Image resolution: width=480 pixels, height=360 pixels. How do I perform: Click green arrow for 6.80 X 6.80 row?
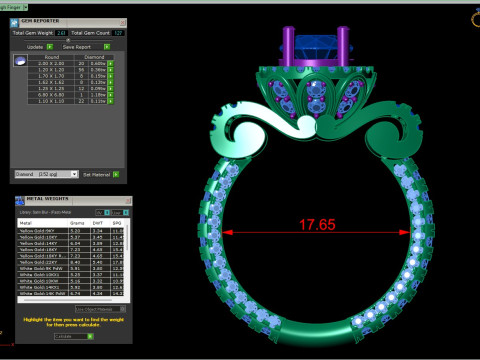pos(111,95)
